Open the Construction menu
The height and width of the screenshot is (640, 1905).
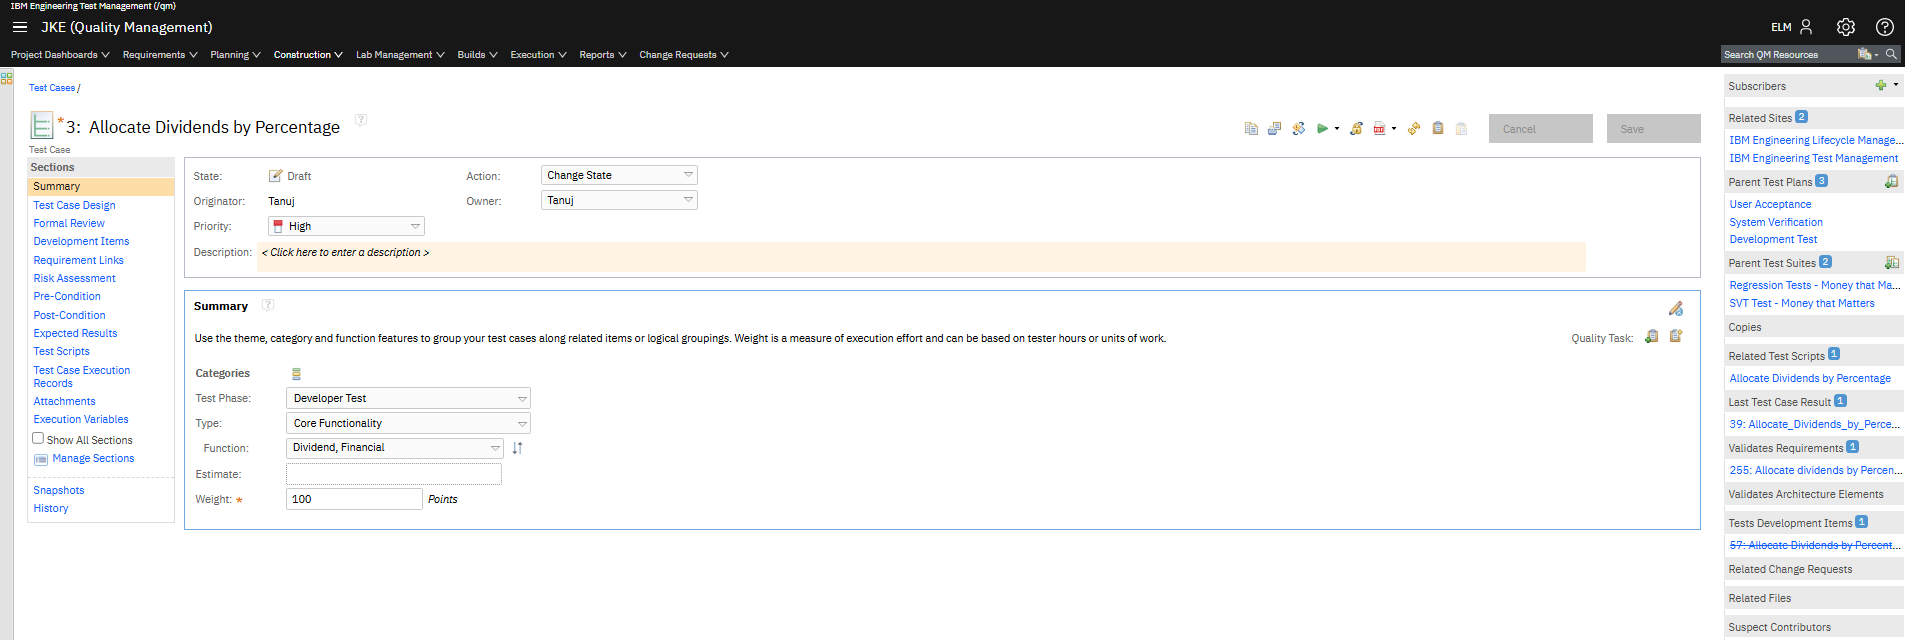click(x=308, y=55)
